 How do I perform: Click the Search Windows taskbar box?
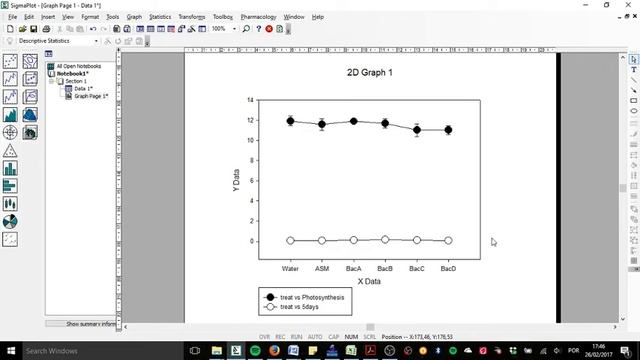click(102, 351)
